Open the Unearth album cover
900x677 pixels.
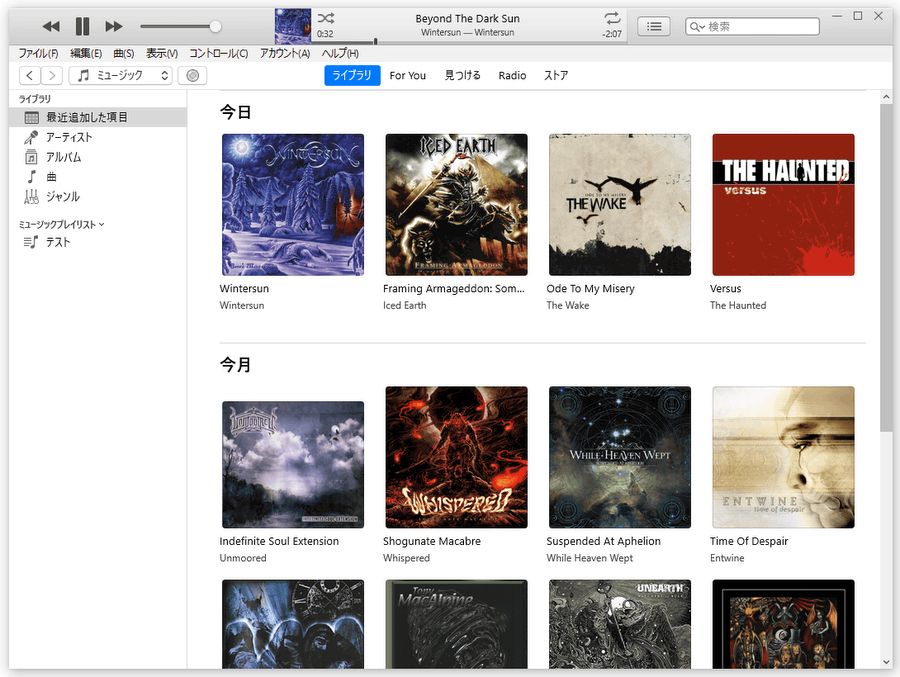[620, 624]
